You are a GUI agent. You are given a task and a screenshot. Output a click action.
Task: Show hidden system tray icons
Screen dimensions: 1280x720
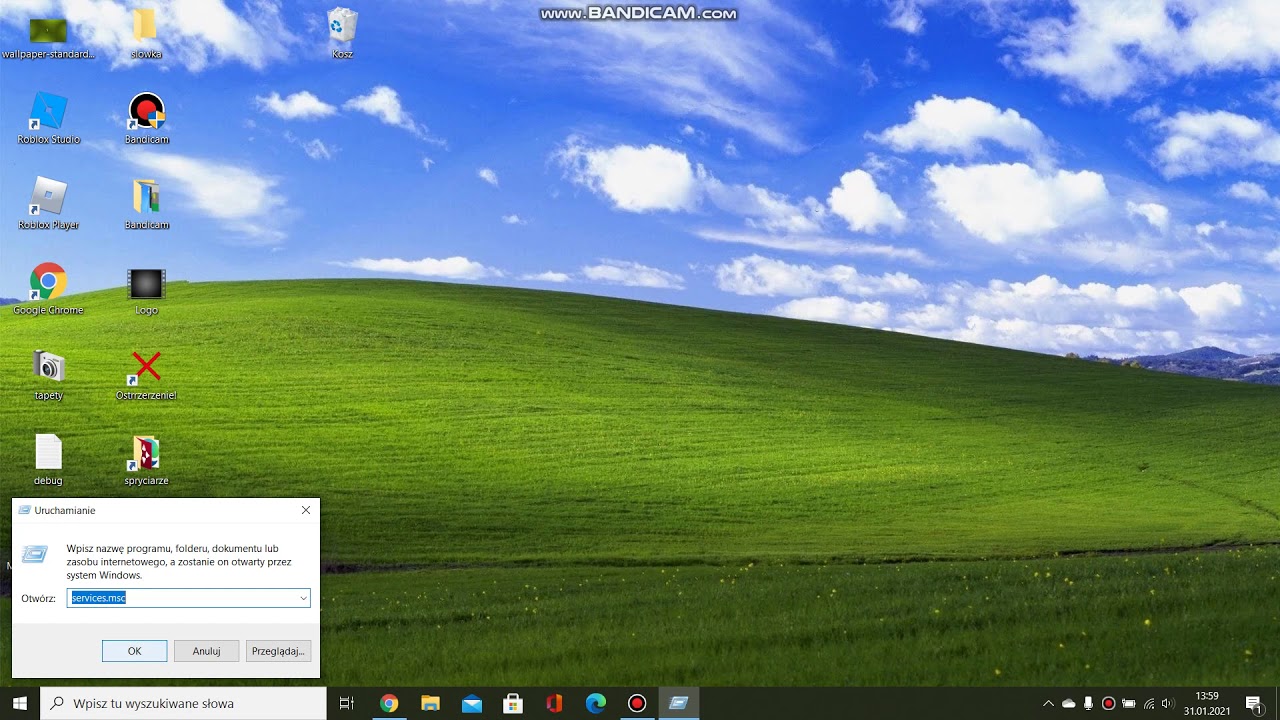click(1048, 703)
